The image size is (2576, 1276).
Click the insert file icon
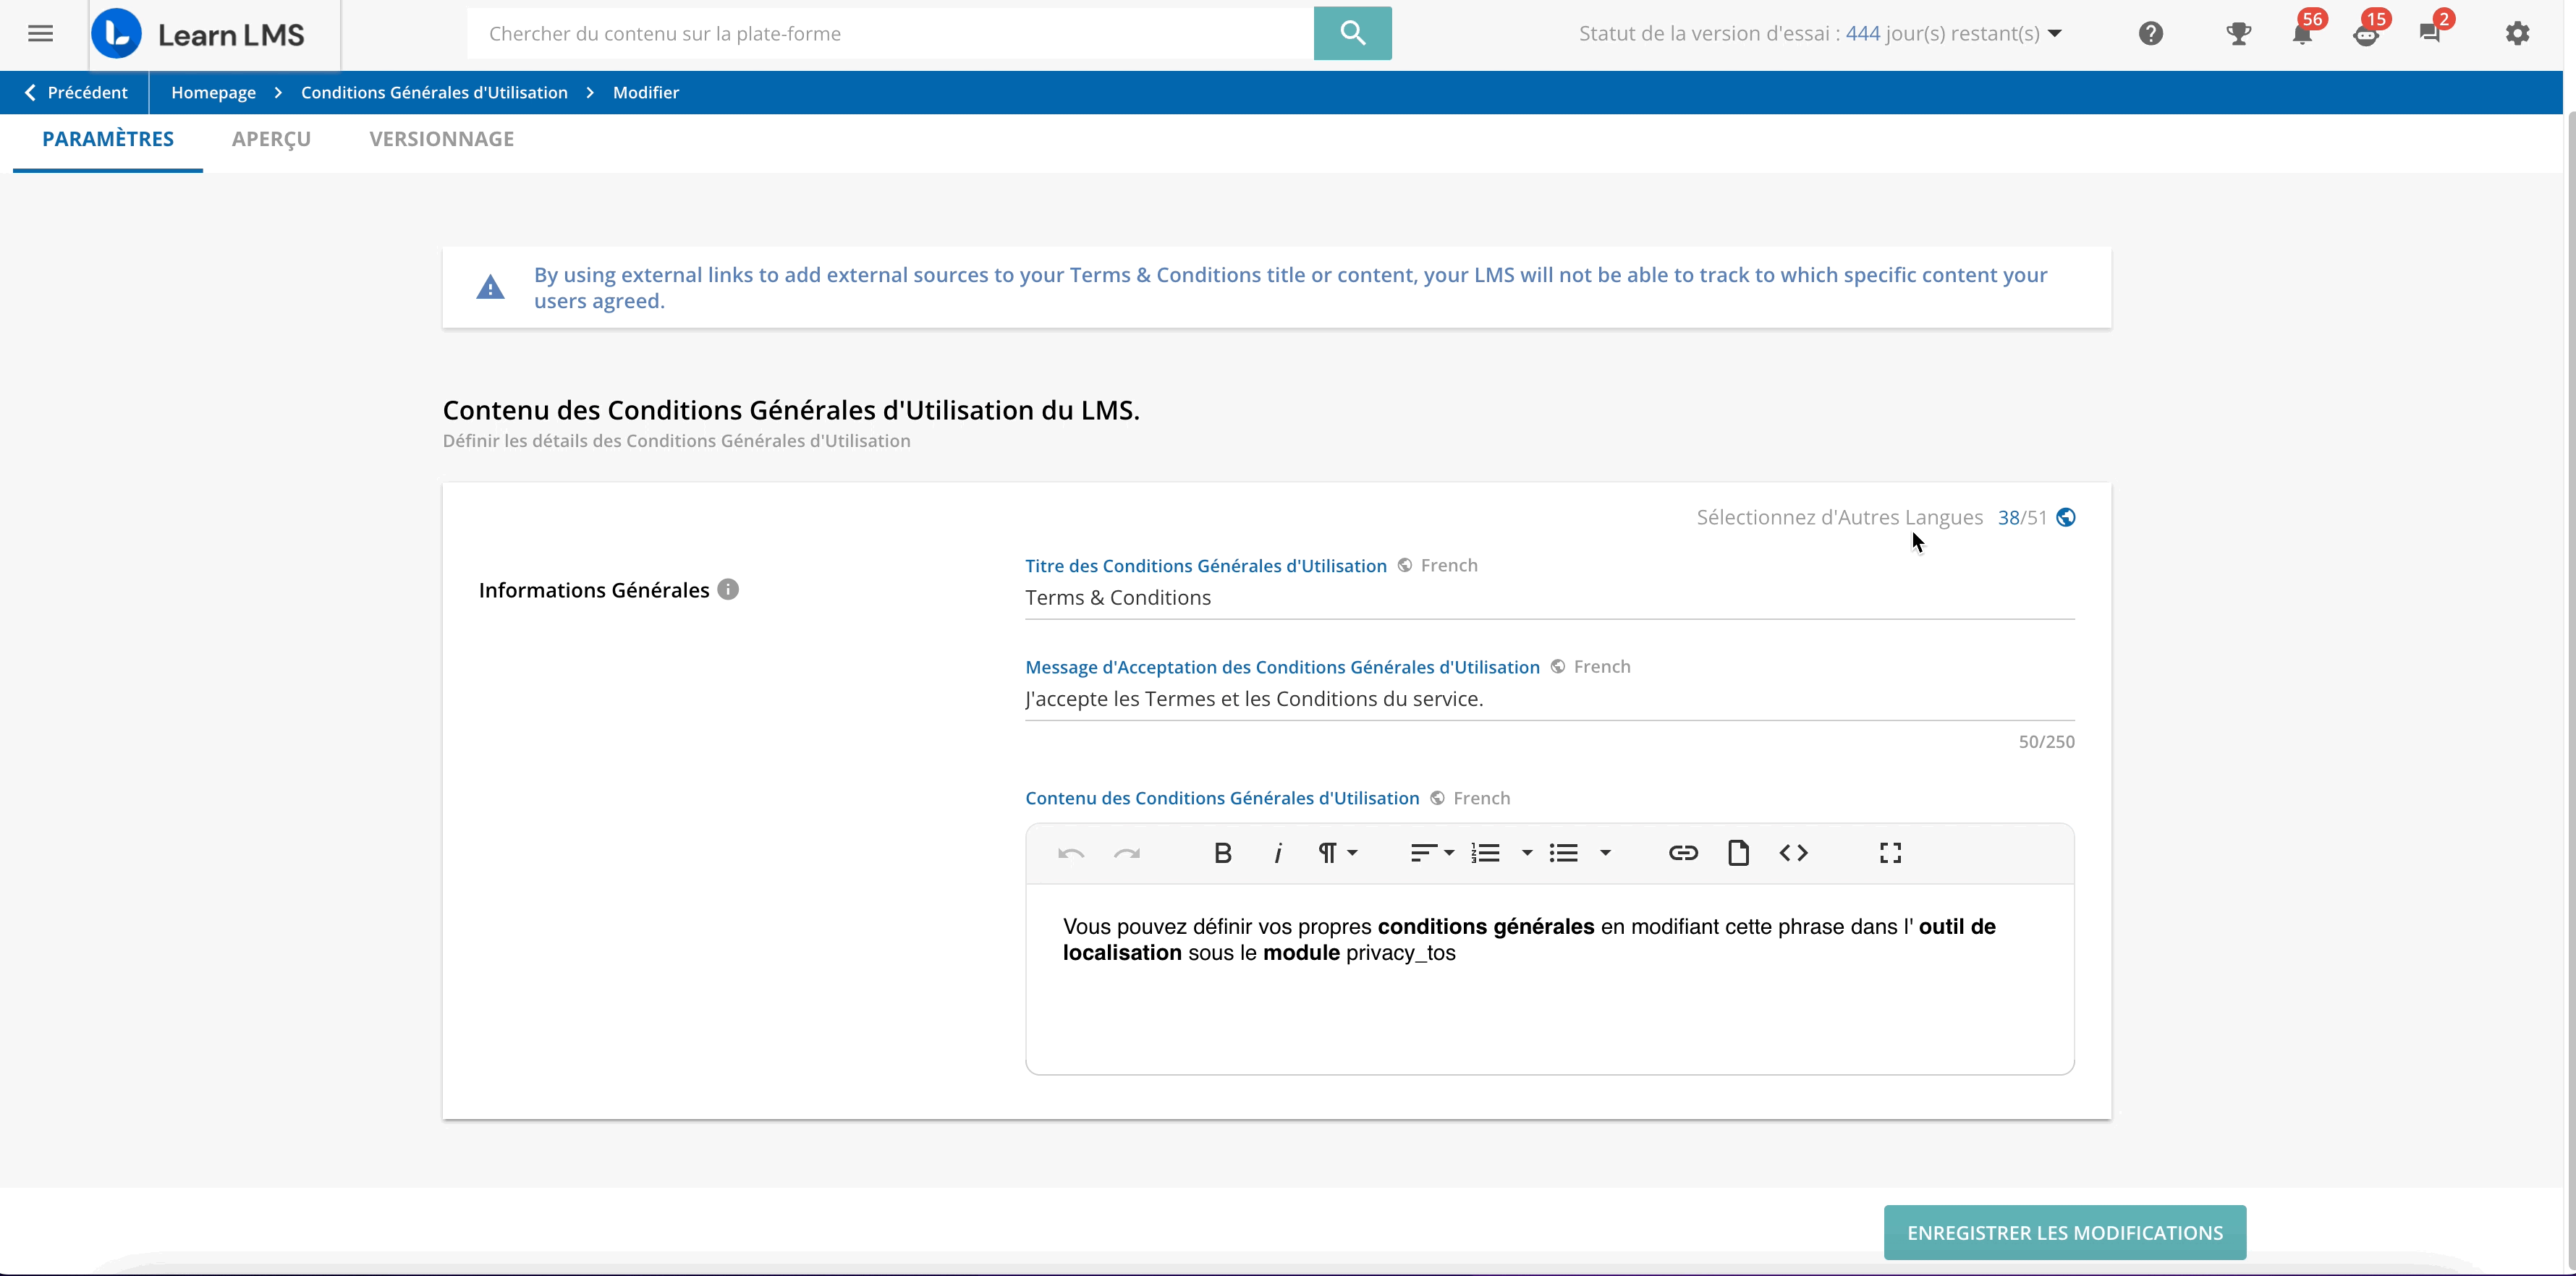pos(1738,853)
